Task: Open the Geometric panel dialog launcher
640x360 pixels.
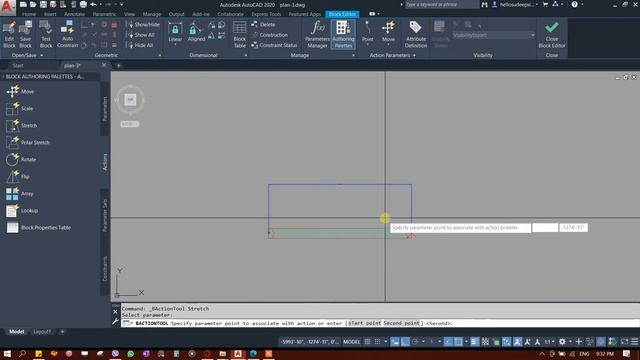Action: [x=160, y=55]
